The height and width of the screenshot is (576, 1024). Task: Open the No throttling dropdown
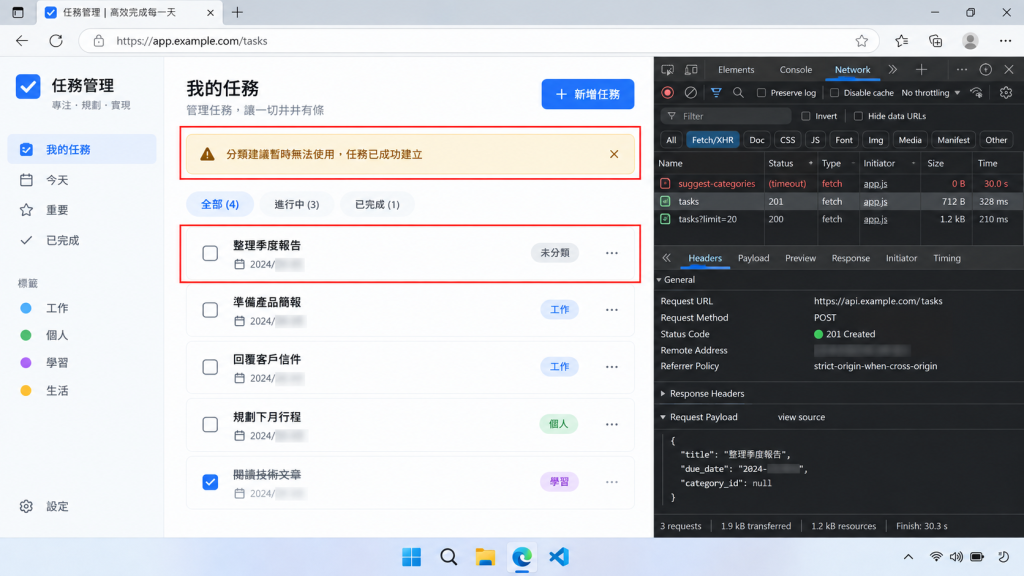931,93
